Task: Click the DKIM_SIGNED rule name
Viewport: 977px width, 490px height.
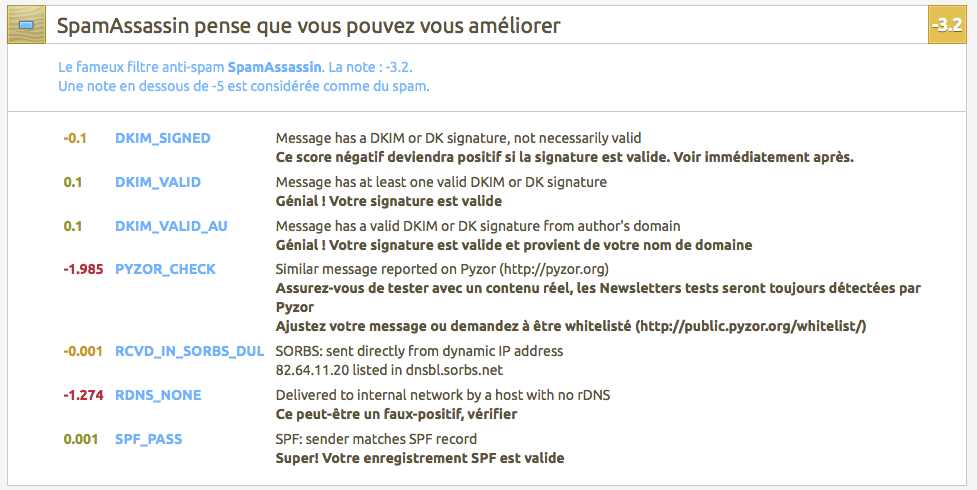Action: point(163,138)
